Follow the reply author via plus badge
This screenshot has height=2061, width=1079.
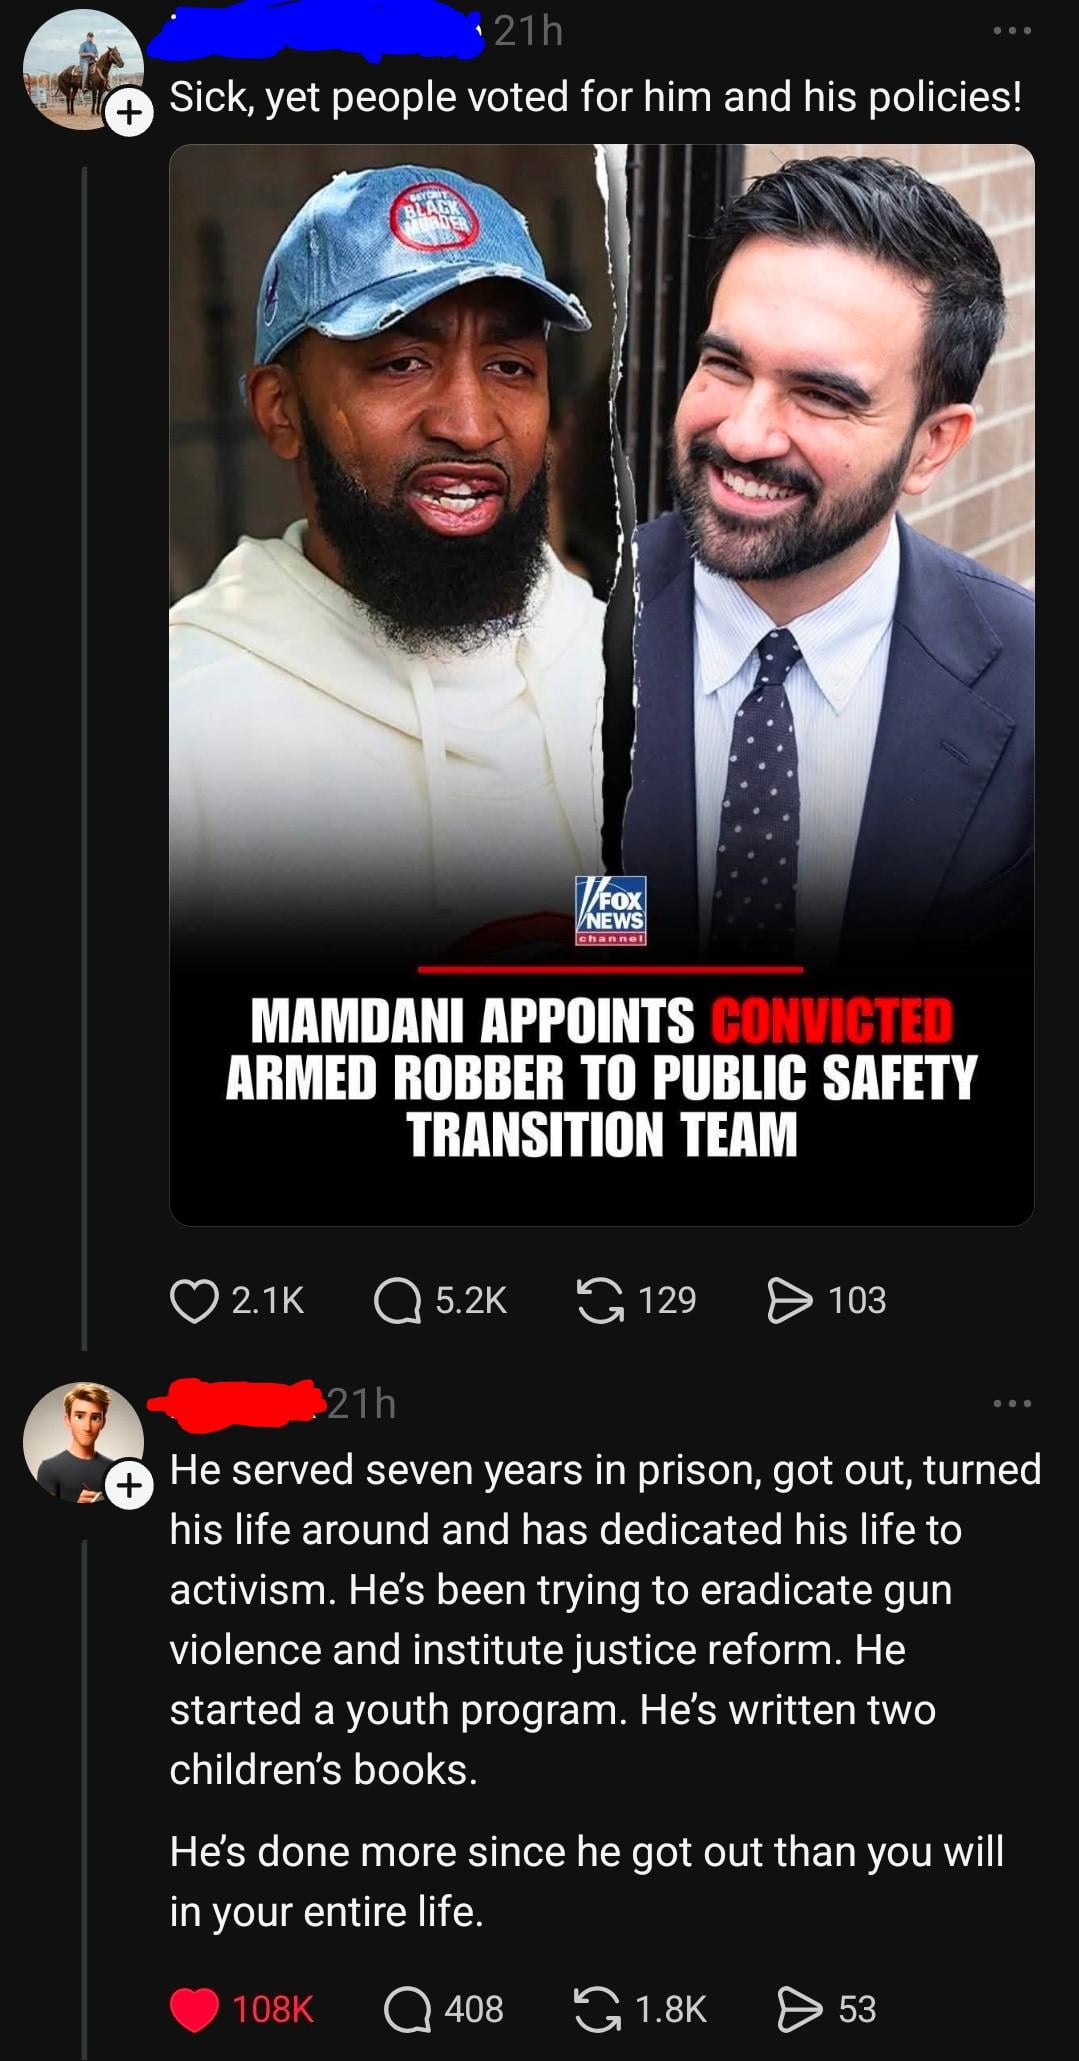tap(129, 1486)
